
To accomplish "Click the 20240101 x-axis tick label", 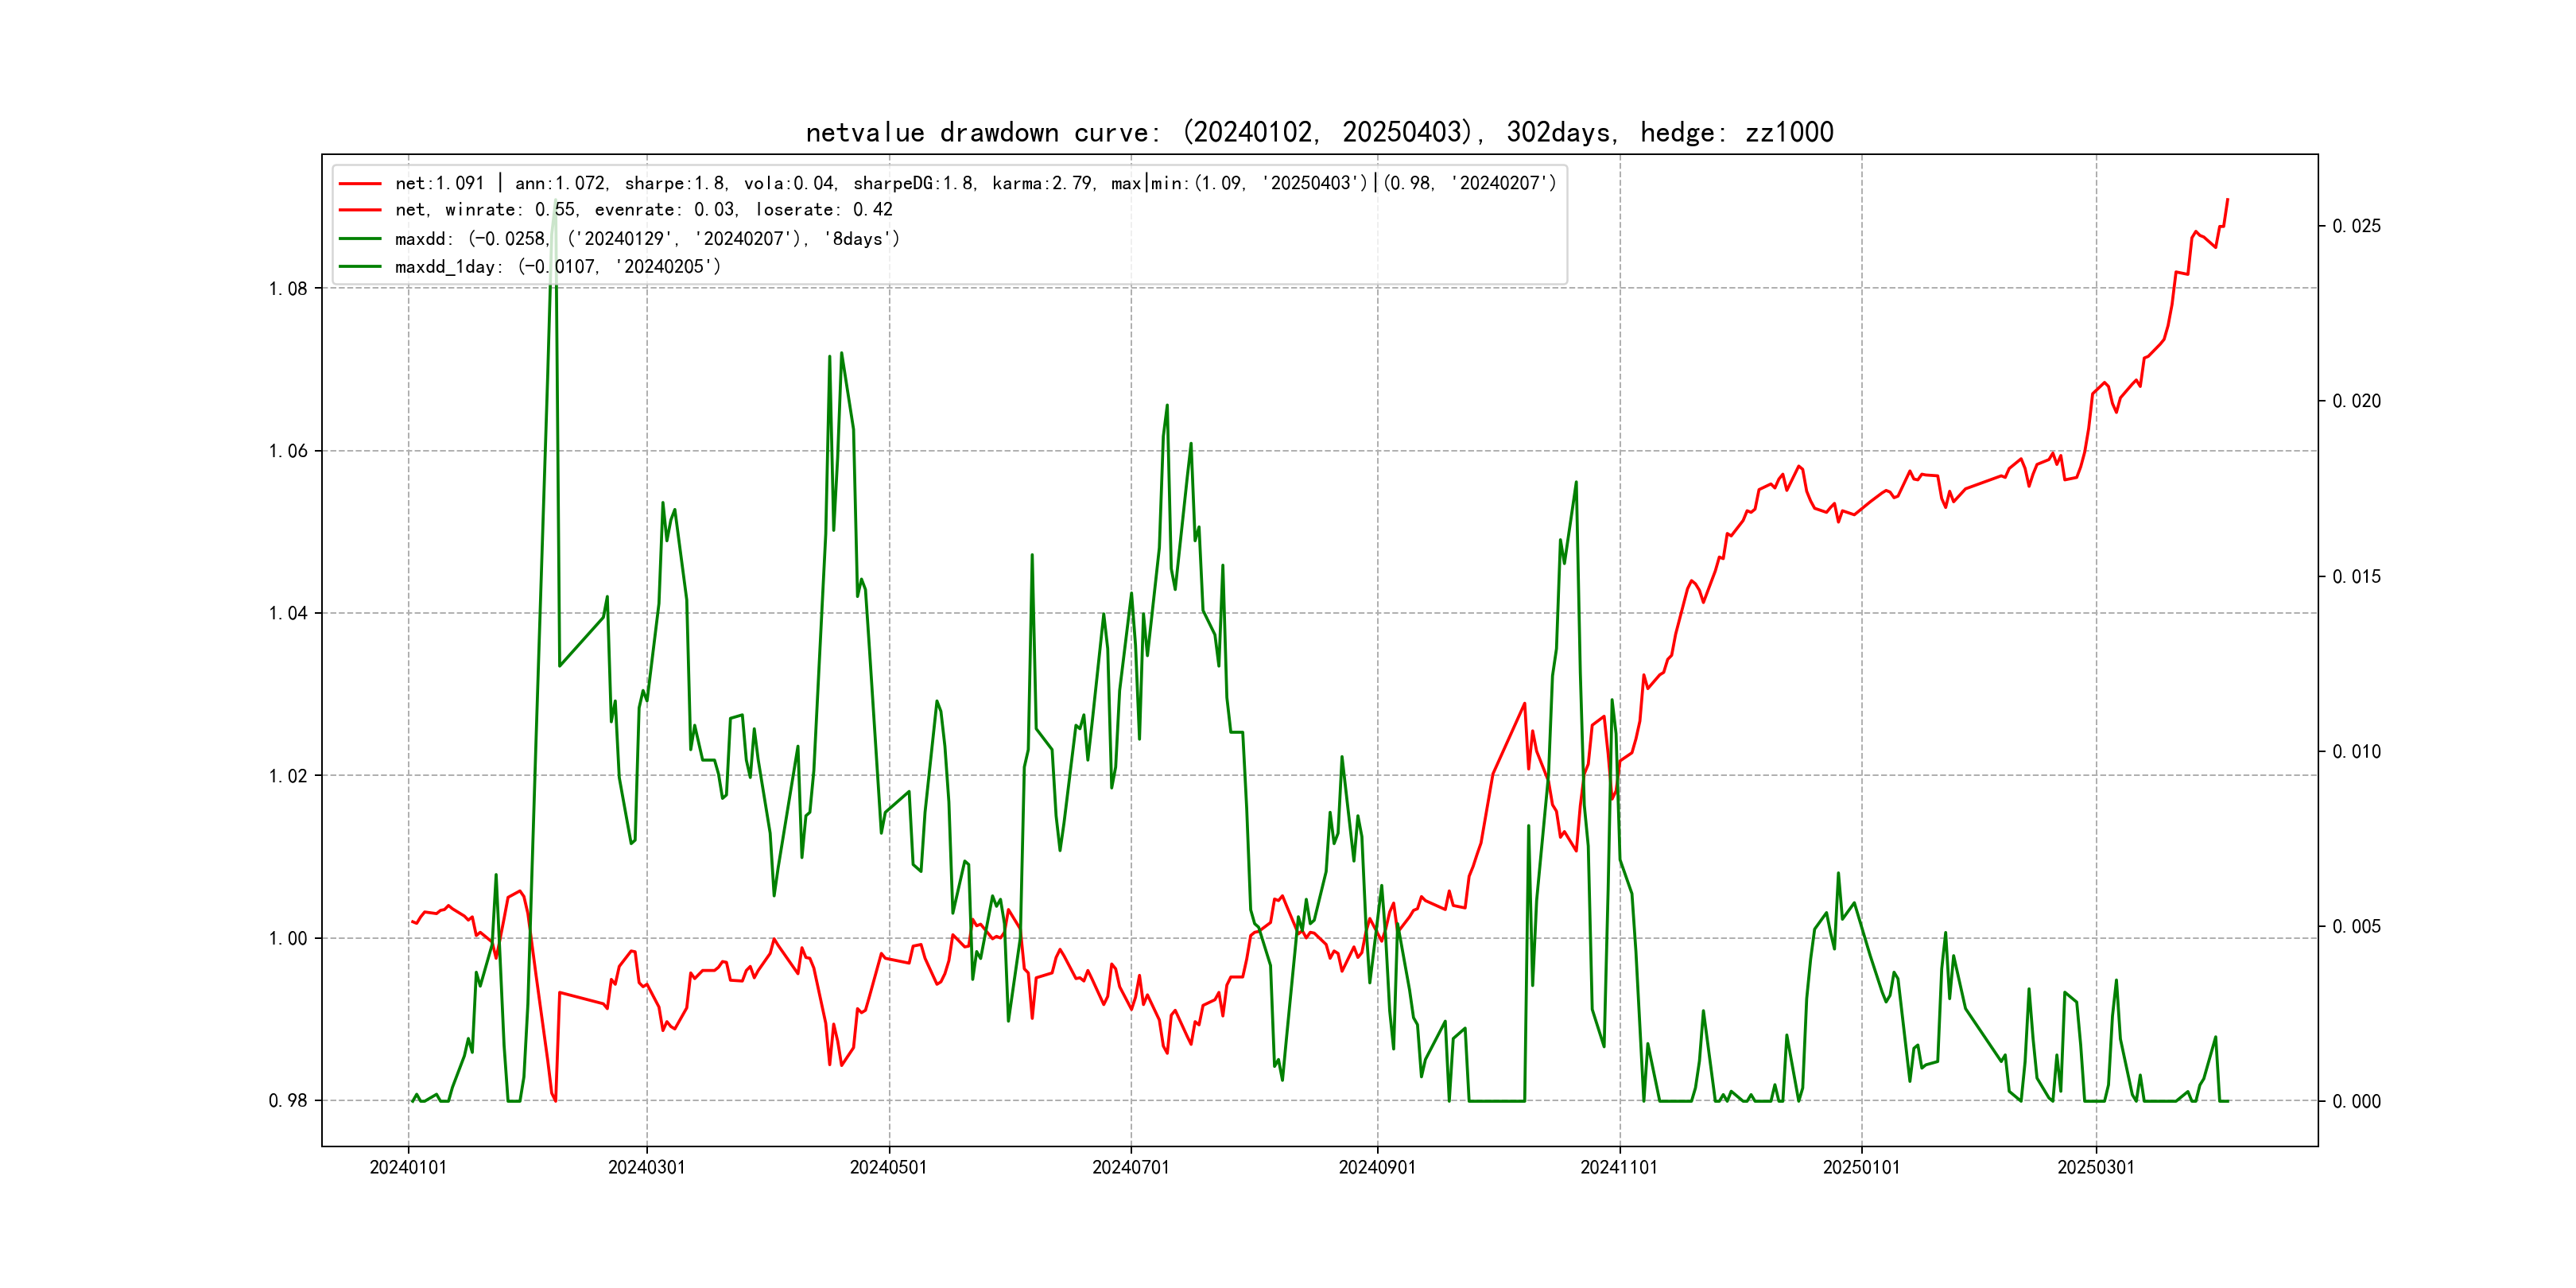I will [408, 1167].
